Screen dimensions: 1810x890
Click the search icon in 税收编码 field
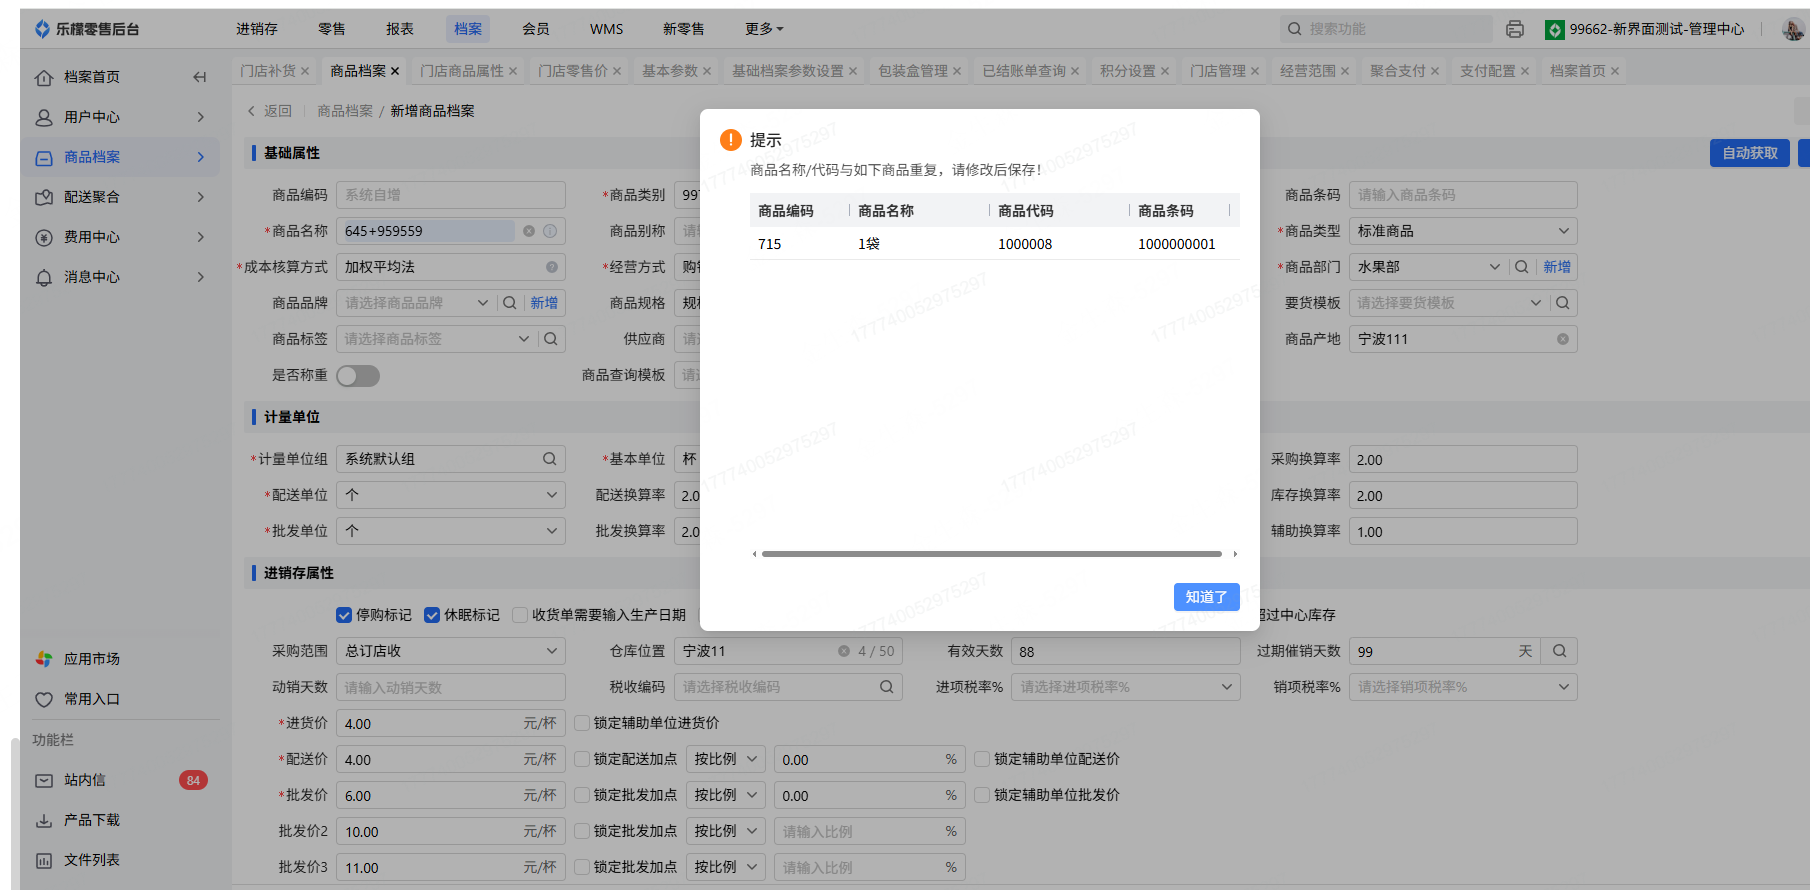click(886, 687)
